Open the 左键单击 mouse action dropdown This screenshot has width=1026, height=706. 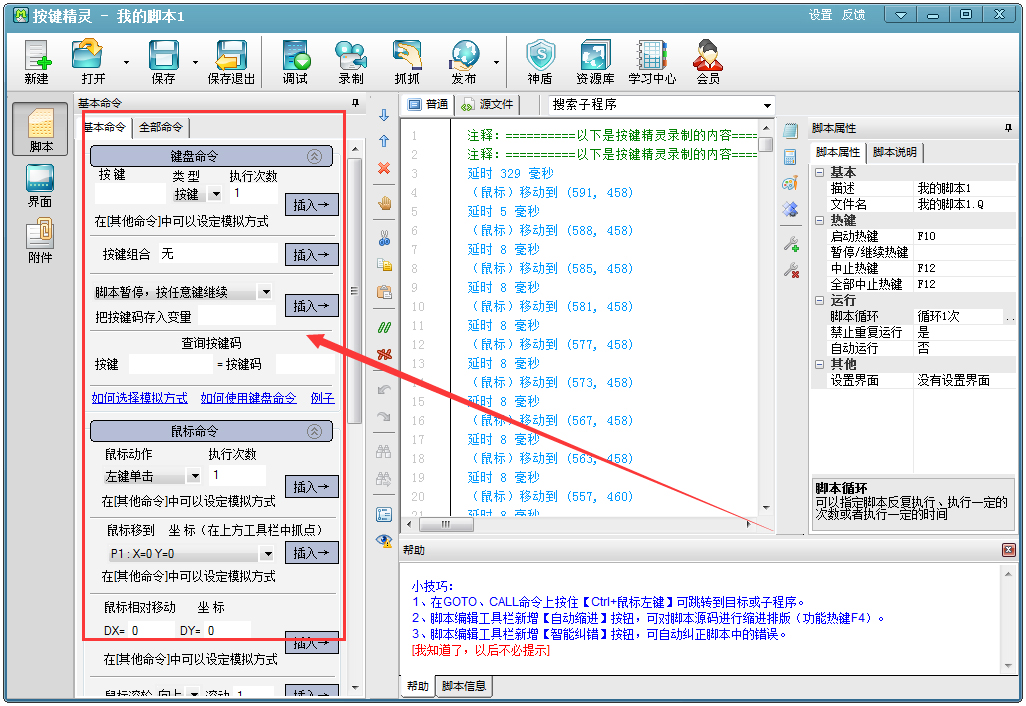point(194,476)
